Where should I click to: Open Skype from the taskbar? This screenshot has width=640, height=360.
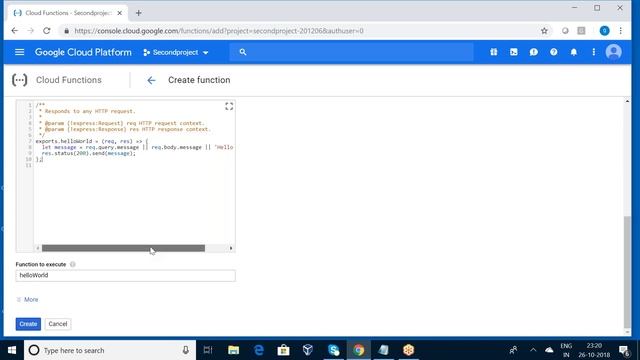tap(333, 350)
